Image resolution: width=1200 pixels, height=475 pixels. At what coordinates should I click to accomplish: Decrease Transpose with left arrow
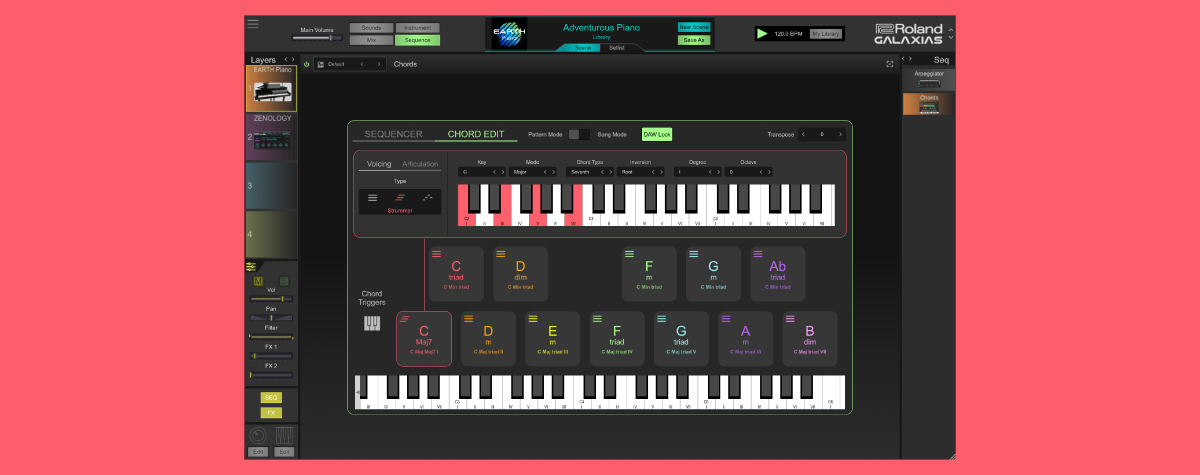(804, 134)
